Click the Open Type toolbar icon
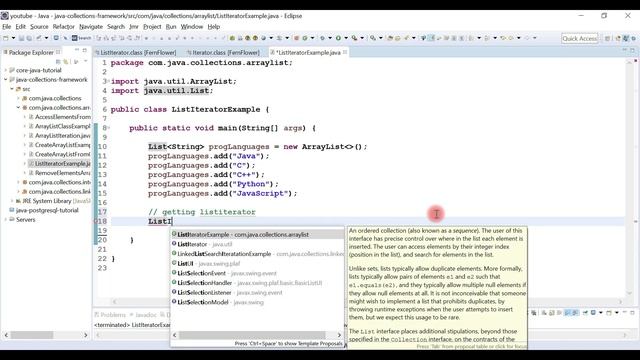Image resolution: width=640 pixels, height=360 pixels. pos(391,38)
